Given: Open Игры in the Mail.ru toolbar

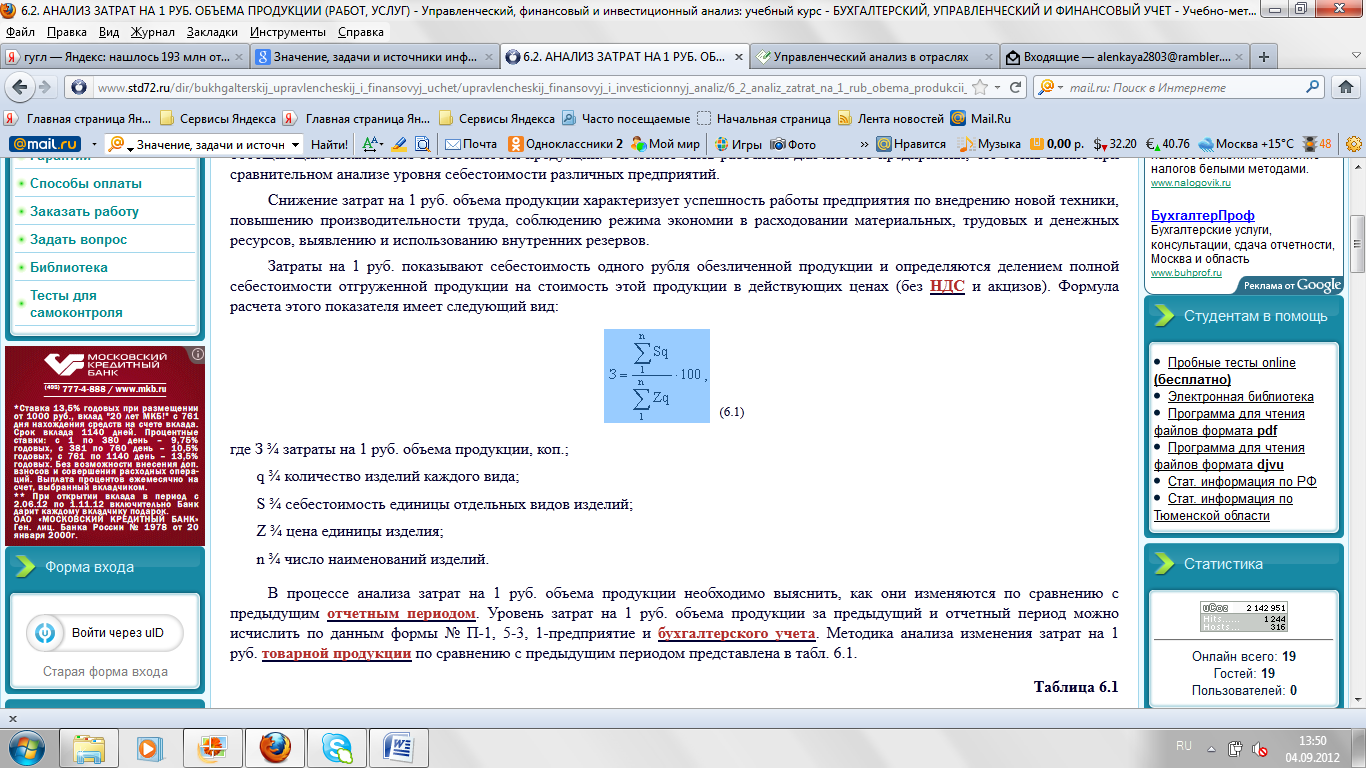Looking at the screenshot, I should click(x=738, y=144).
